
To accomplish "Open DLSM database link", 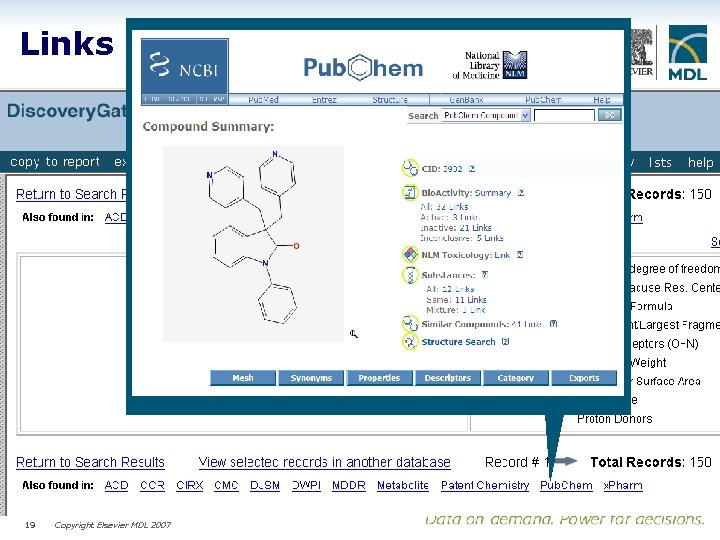I will point(265,485).
